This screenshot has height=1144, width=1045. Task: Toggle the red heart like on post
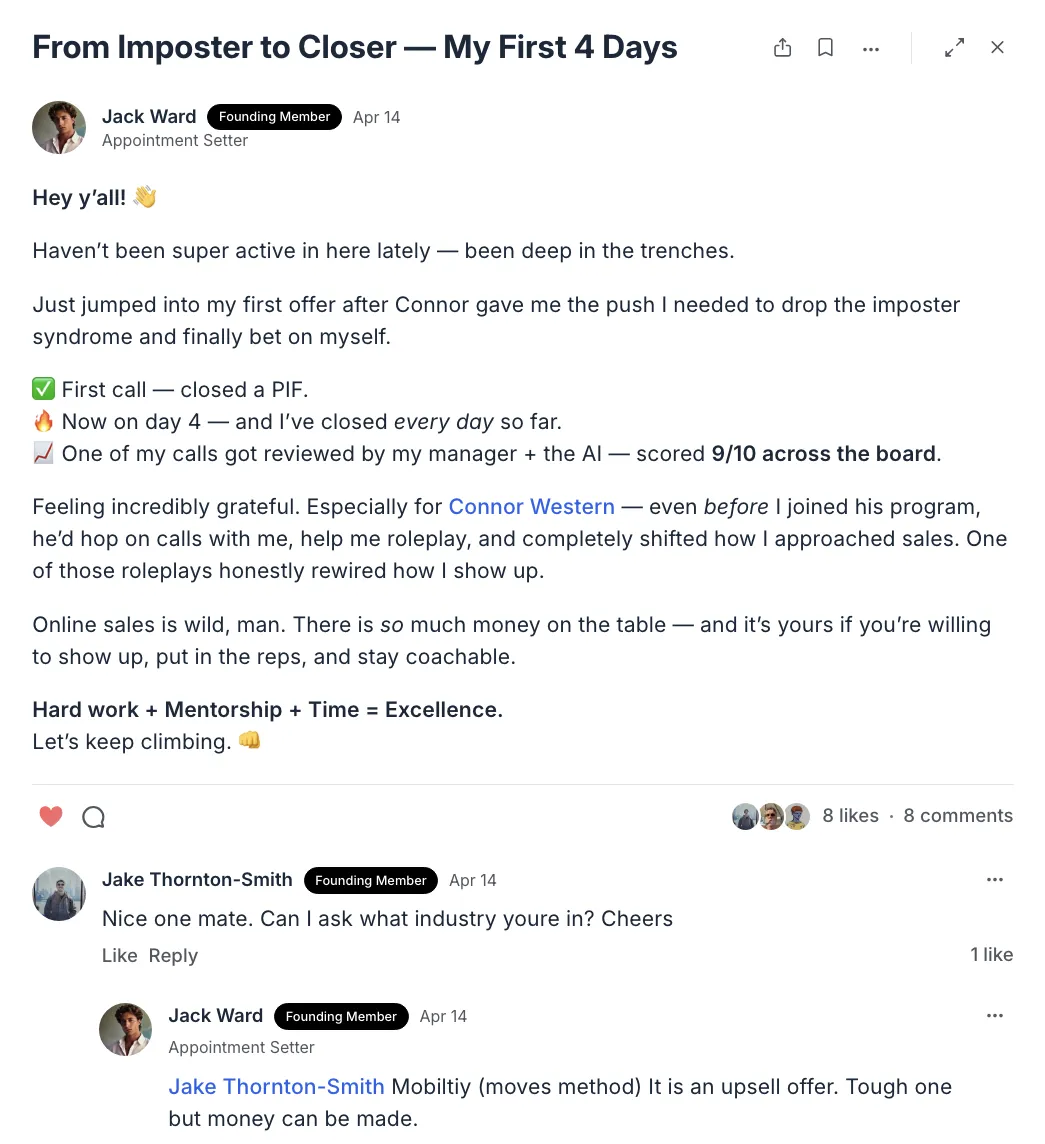50,816
